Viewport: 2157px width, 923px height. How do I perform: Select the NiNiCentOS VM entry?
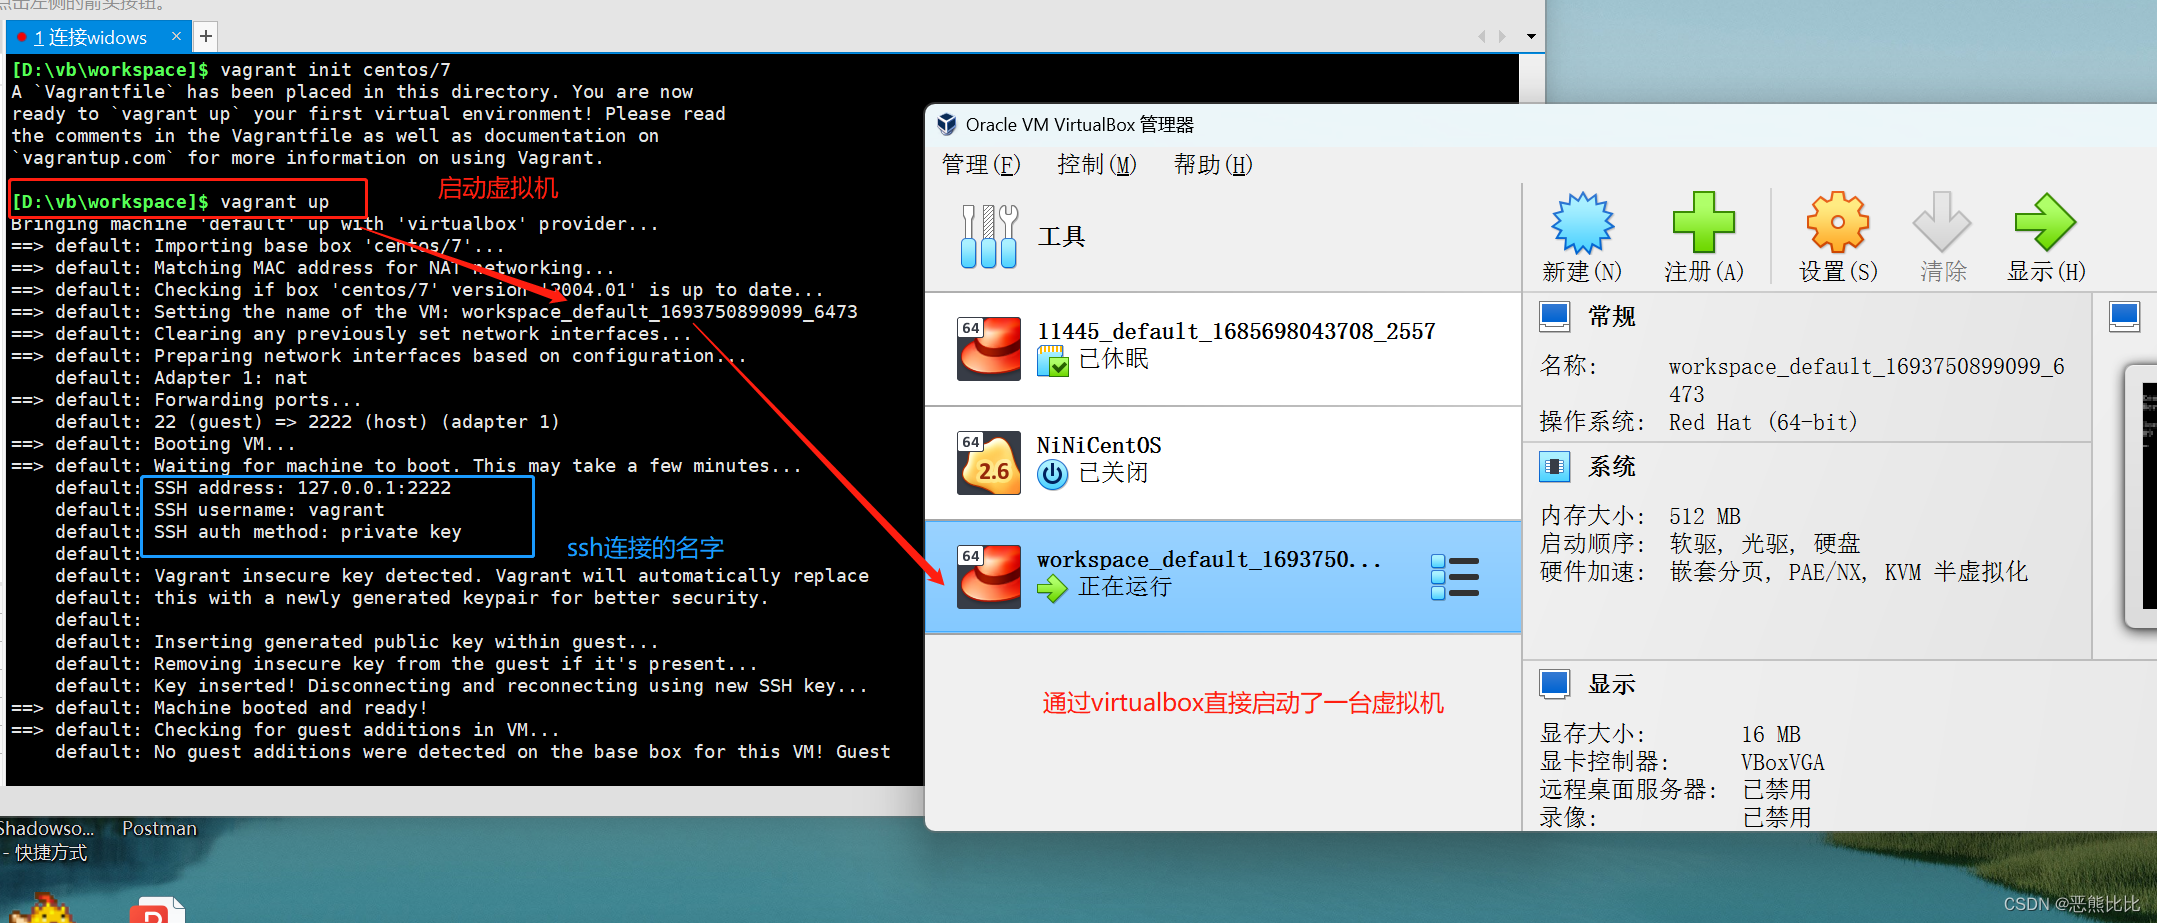click(x=1223, y=463)
